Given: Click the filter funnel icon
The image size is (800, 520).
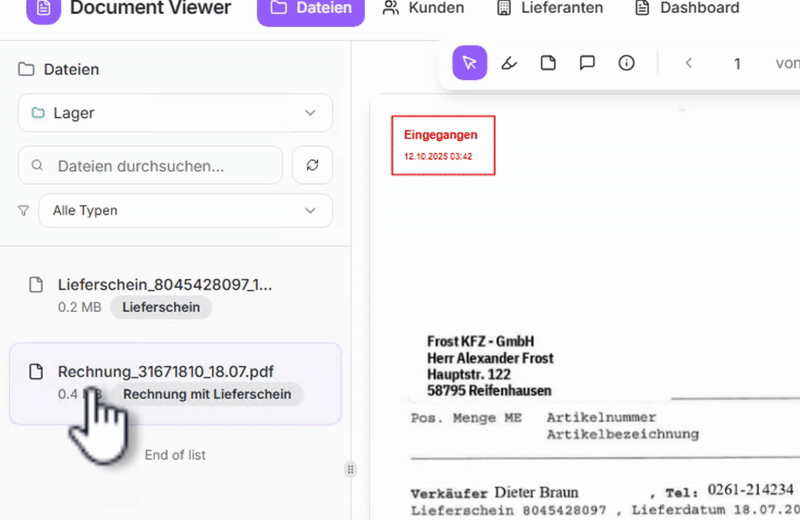Looking at the screenshot, I should point(24,211).
